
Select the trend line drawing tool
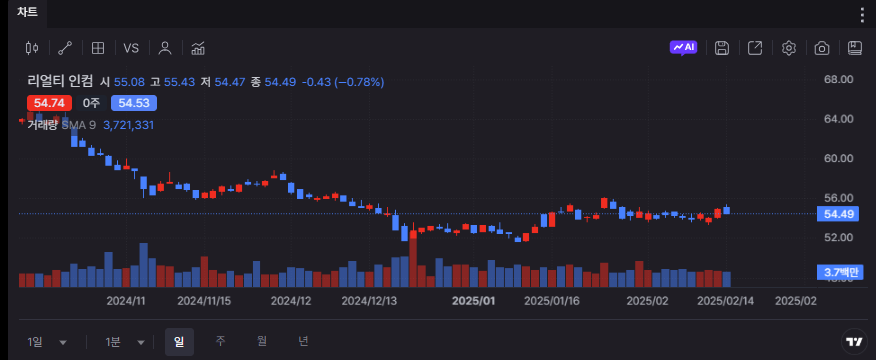coord(65,48)
